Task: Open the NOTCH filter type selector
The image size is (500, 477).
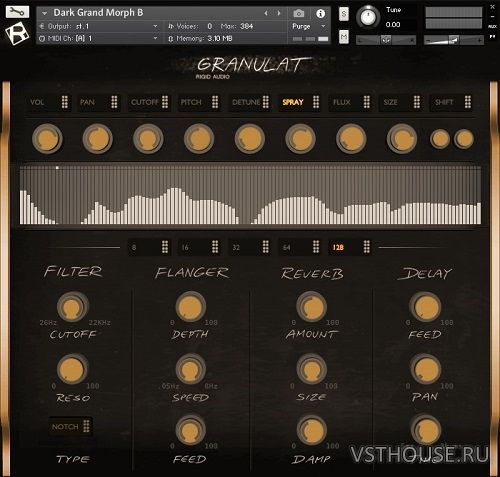Action: pos(70,426)
